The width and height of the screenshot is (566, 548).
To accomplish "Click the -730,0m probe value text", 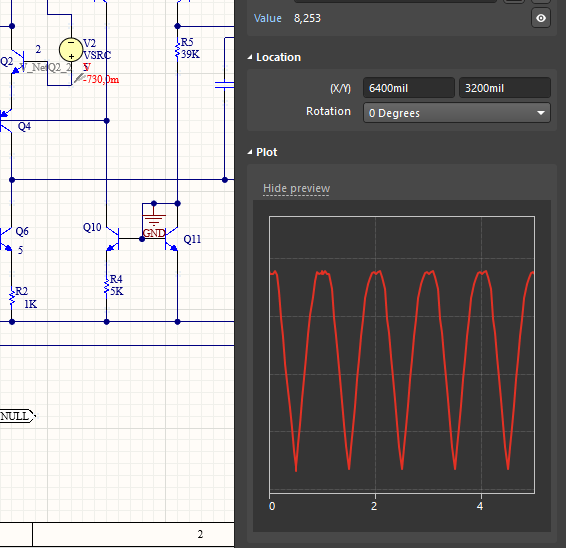I will tap(101, 79).
